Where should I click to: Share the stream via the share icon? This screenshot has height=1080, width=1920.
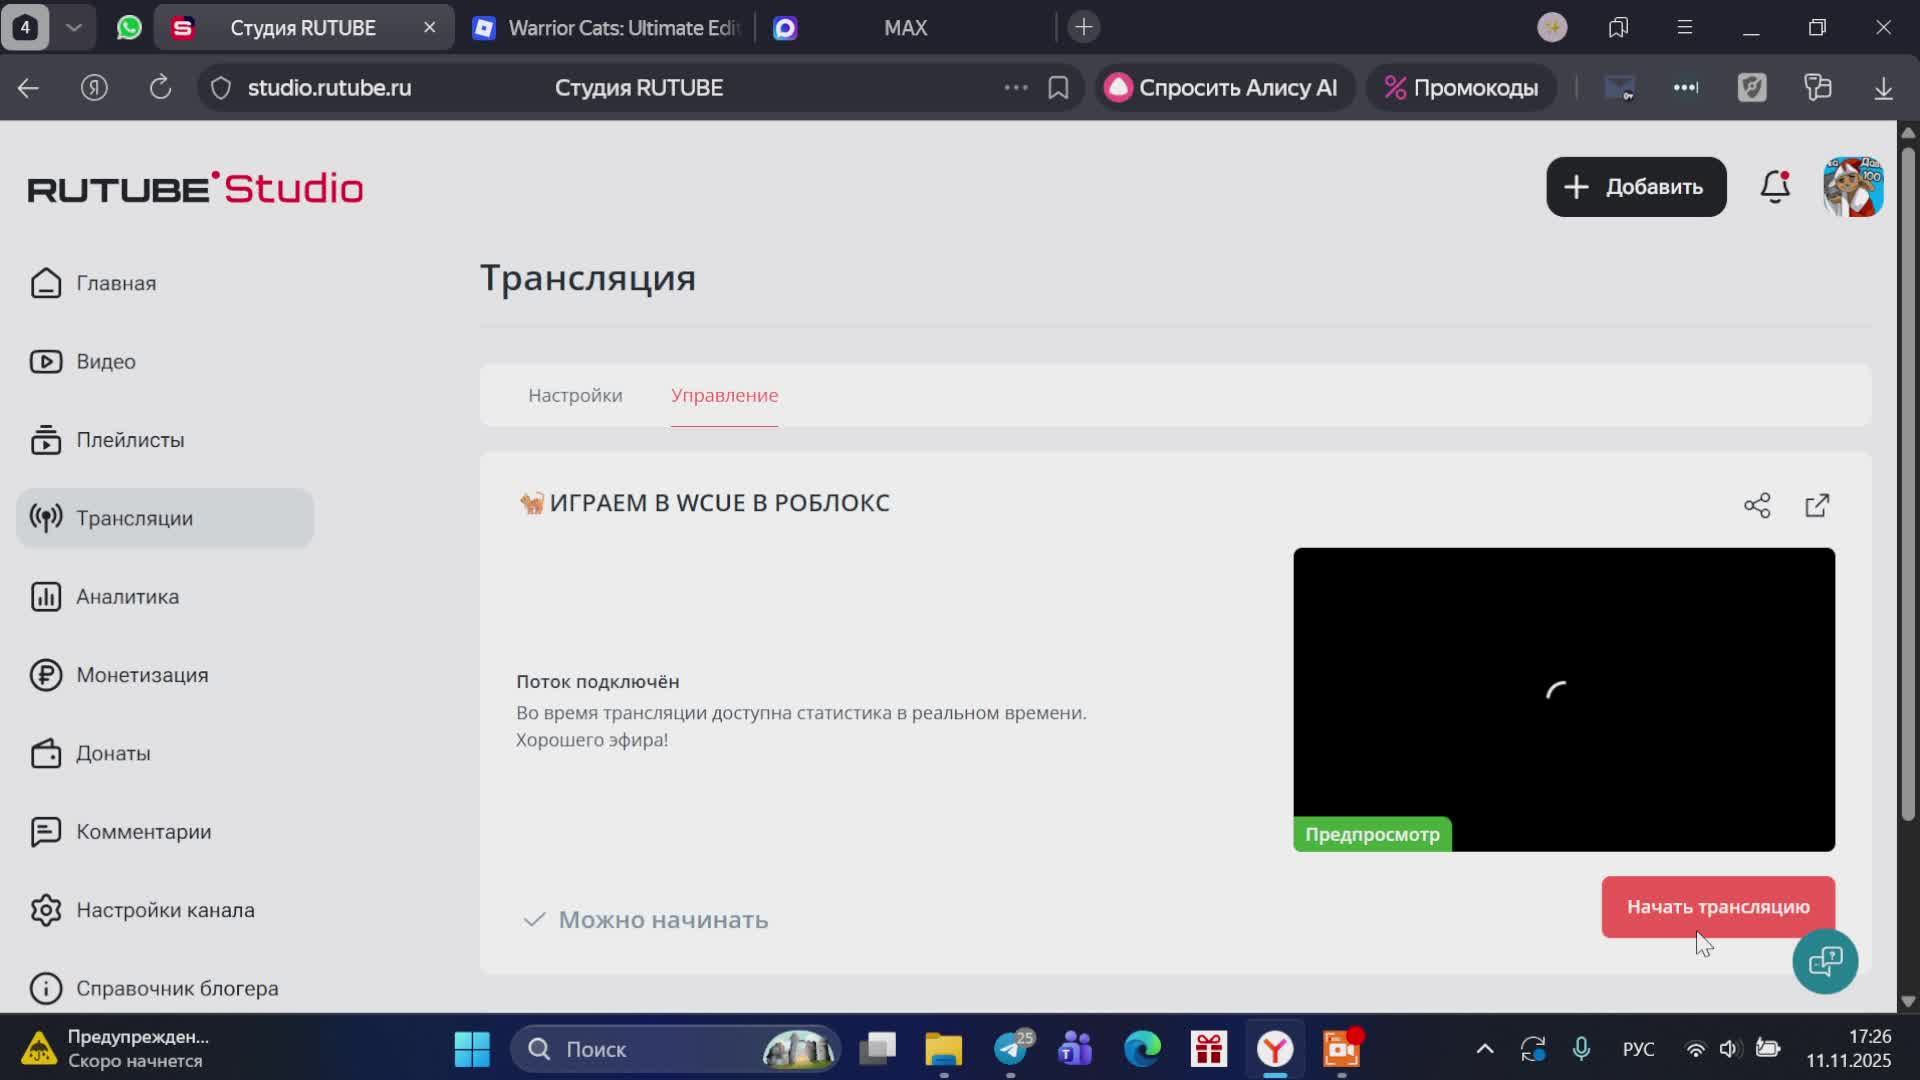[x=1757, y=505]
